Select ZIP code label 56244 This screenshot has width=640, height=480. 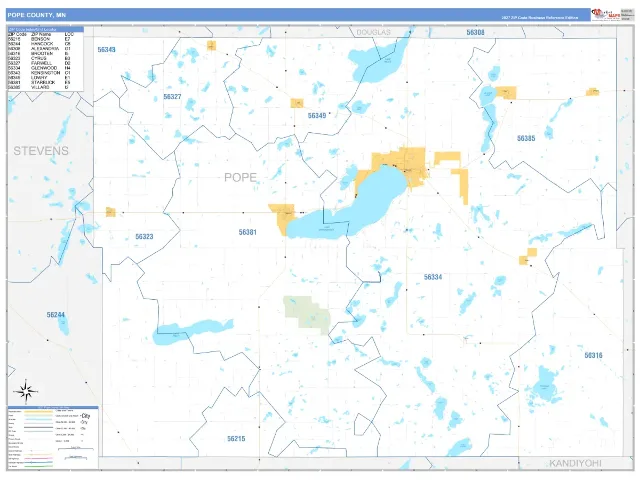tap(56, 315)
